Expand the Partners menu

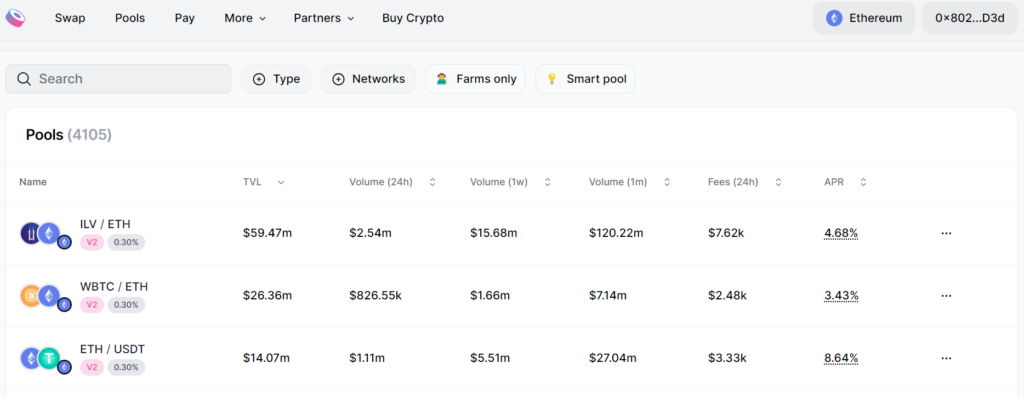(x=324, y=18)
